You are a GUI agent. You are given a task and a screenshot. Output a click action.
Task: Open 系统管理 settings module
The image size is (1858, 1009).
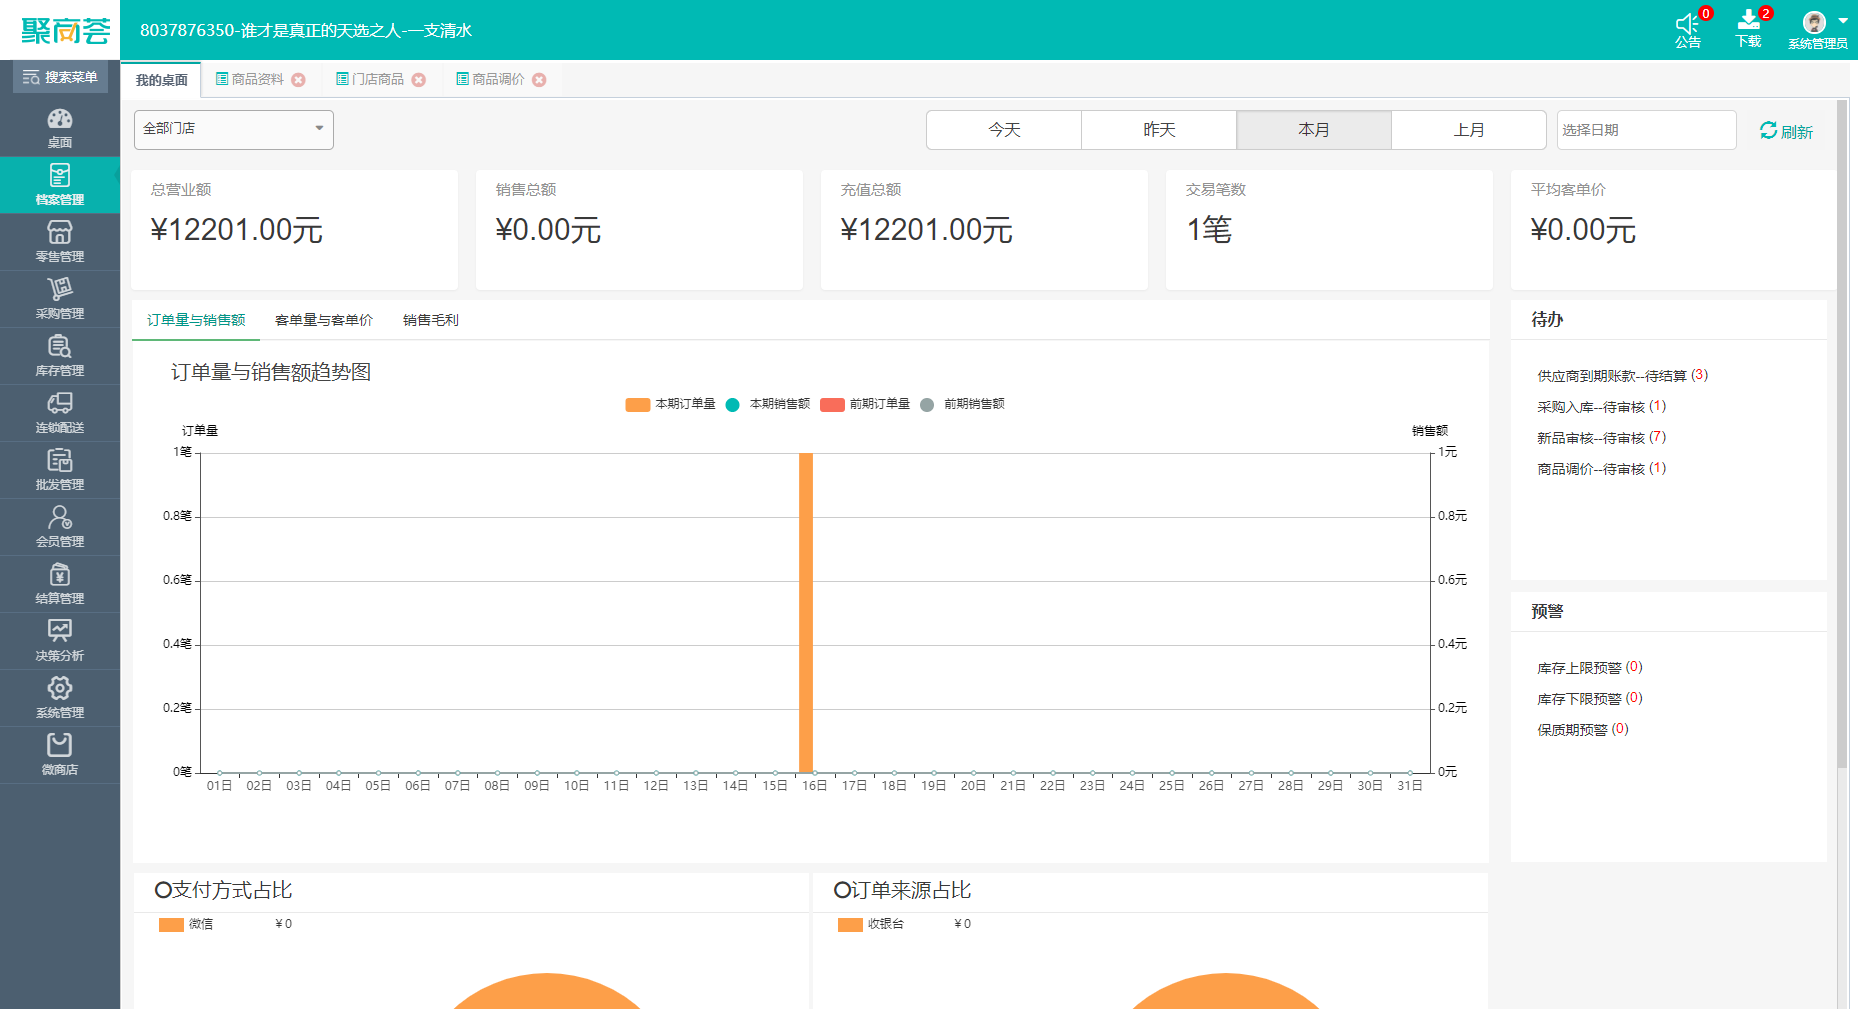click(60, 698)
